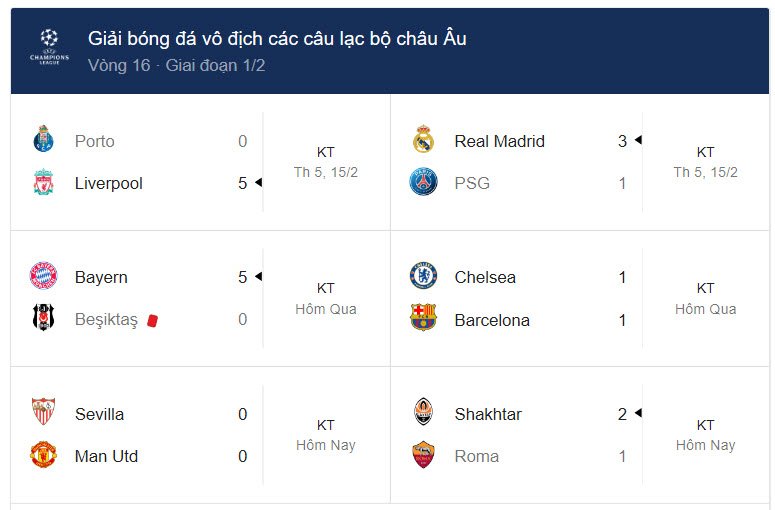The width and height of the screenshot is (775, 510).
Task: Open the Real Madrid crest
Action: coord(424,139)
